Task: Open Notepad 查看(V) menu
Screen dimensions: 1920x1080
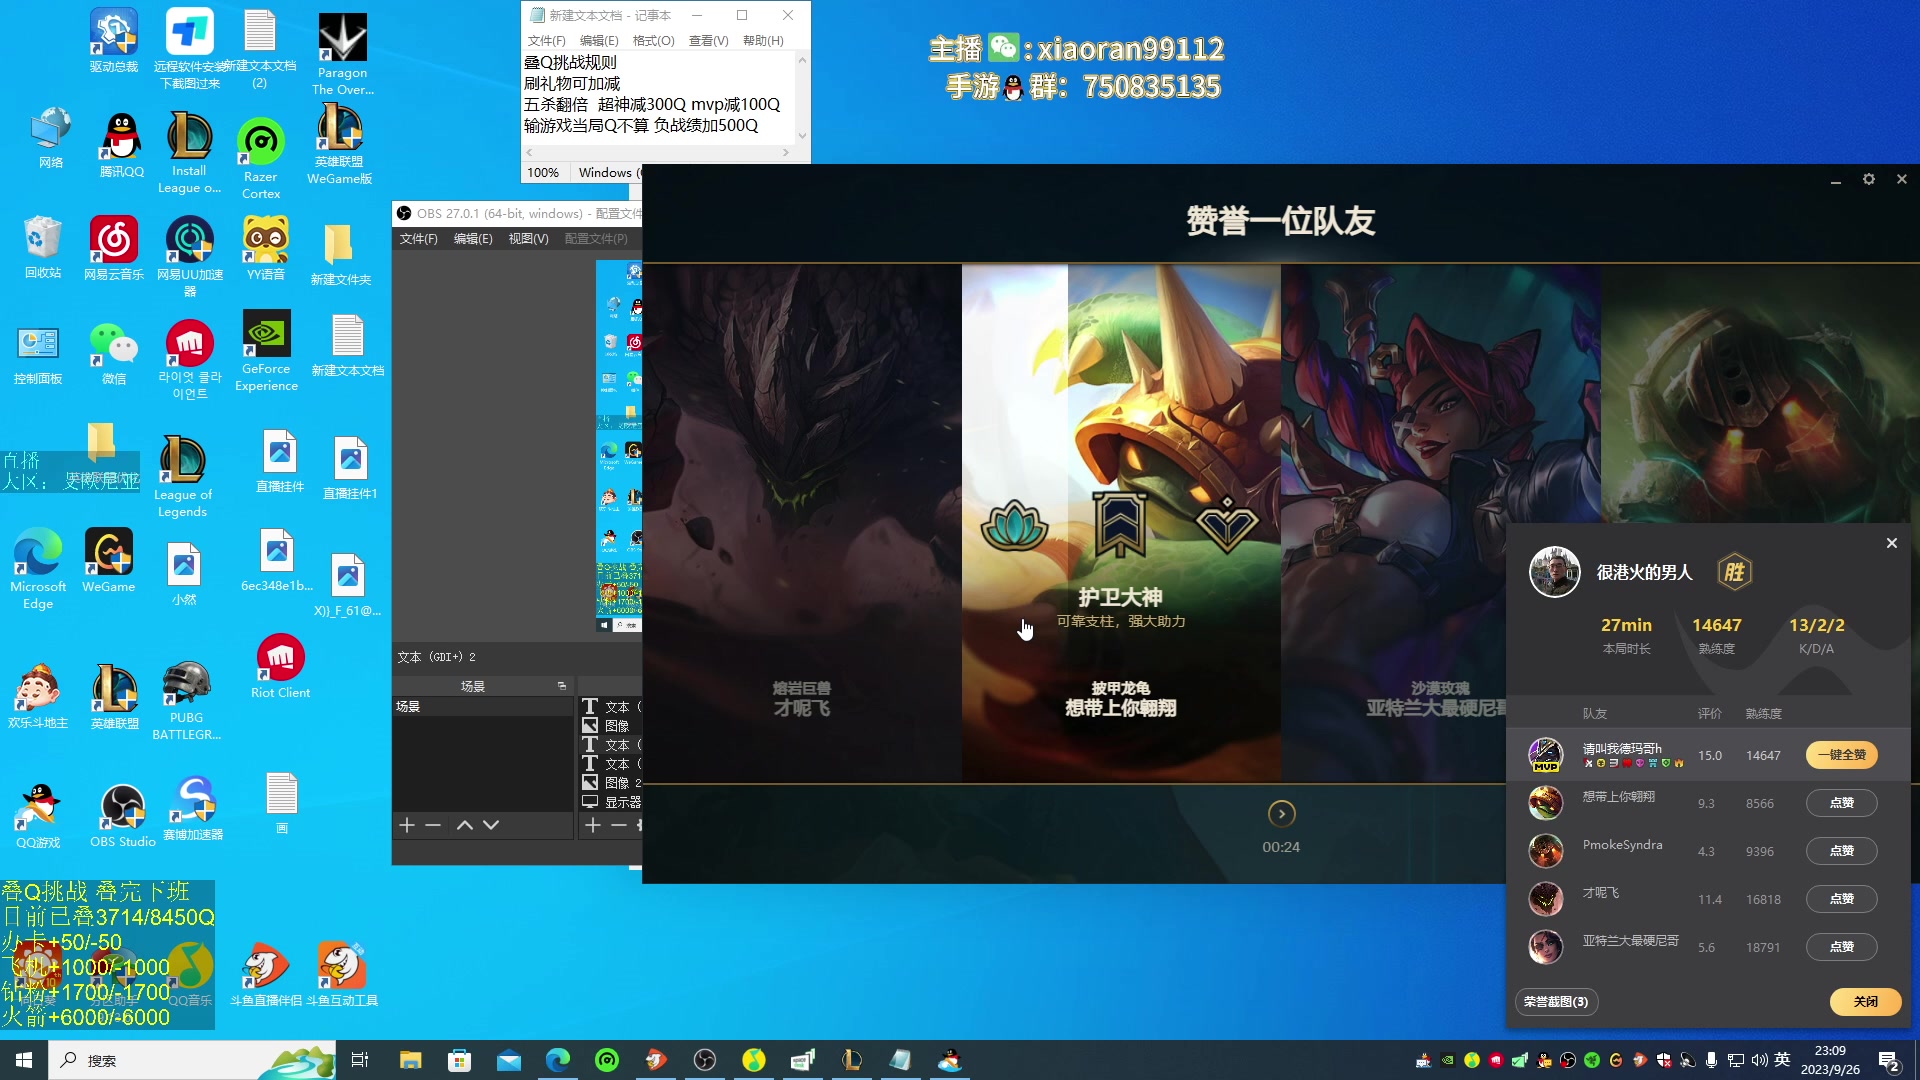Action: click(709, 41)
